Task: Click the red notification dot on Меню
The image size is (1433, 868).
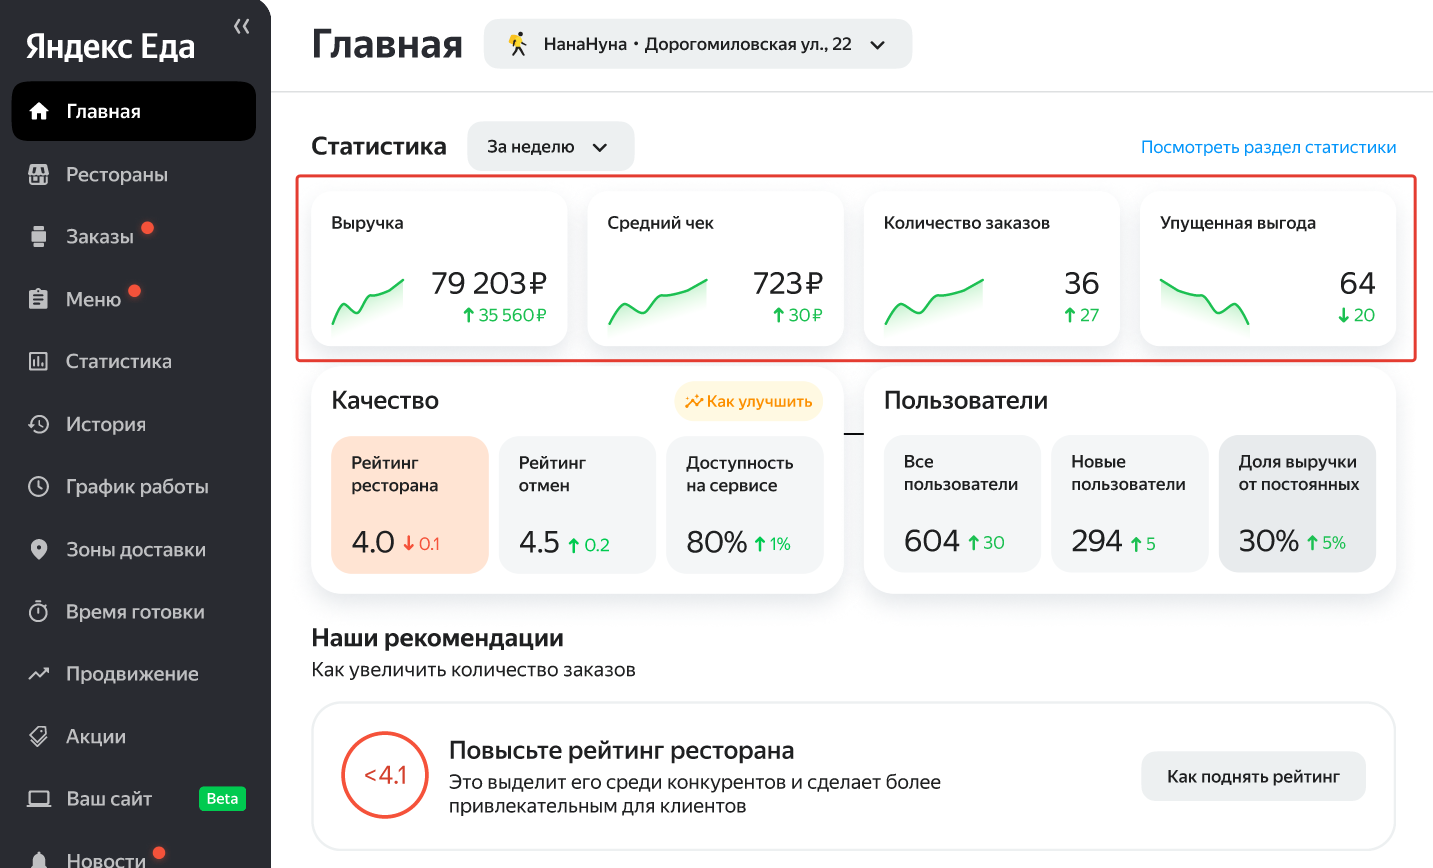Action: tap(135, 291)
